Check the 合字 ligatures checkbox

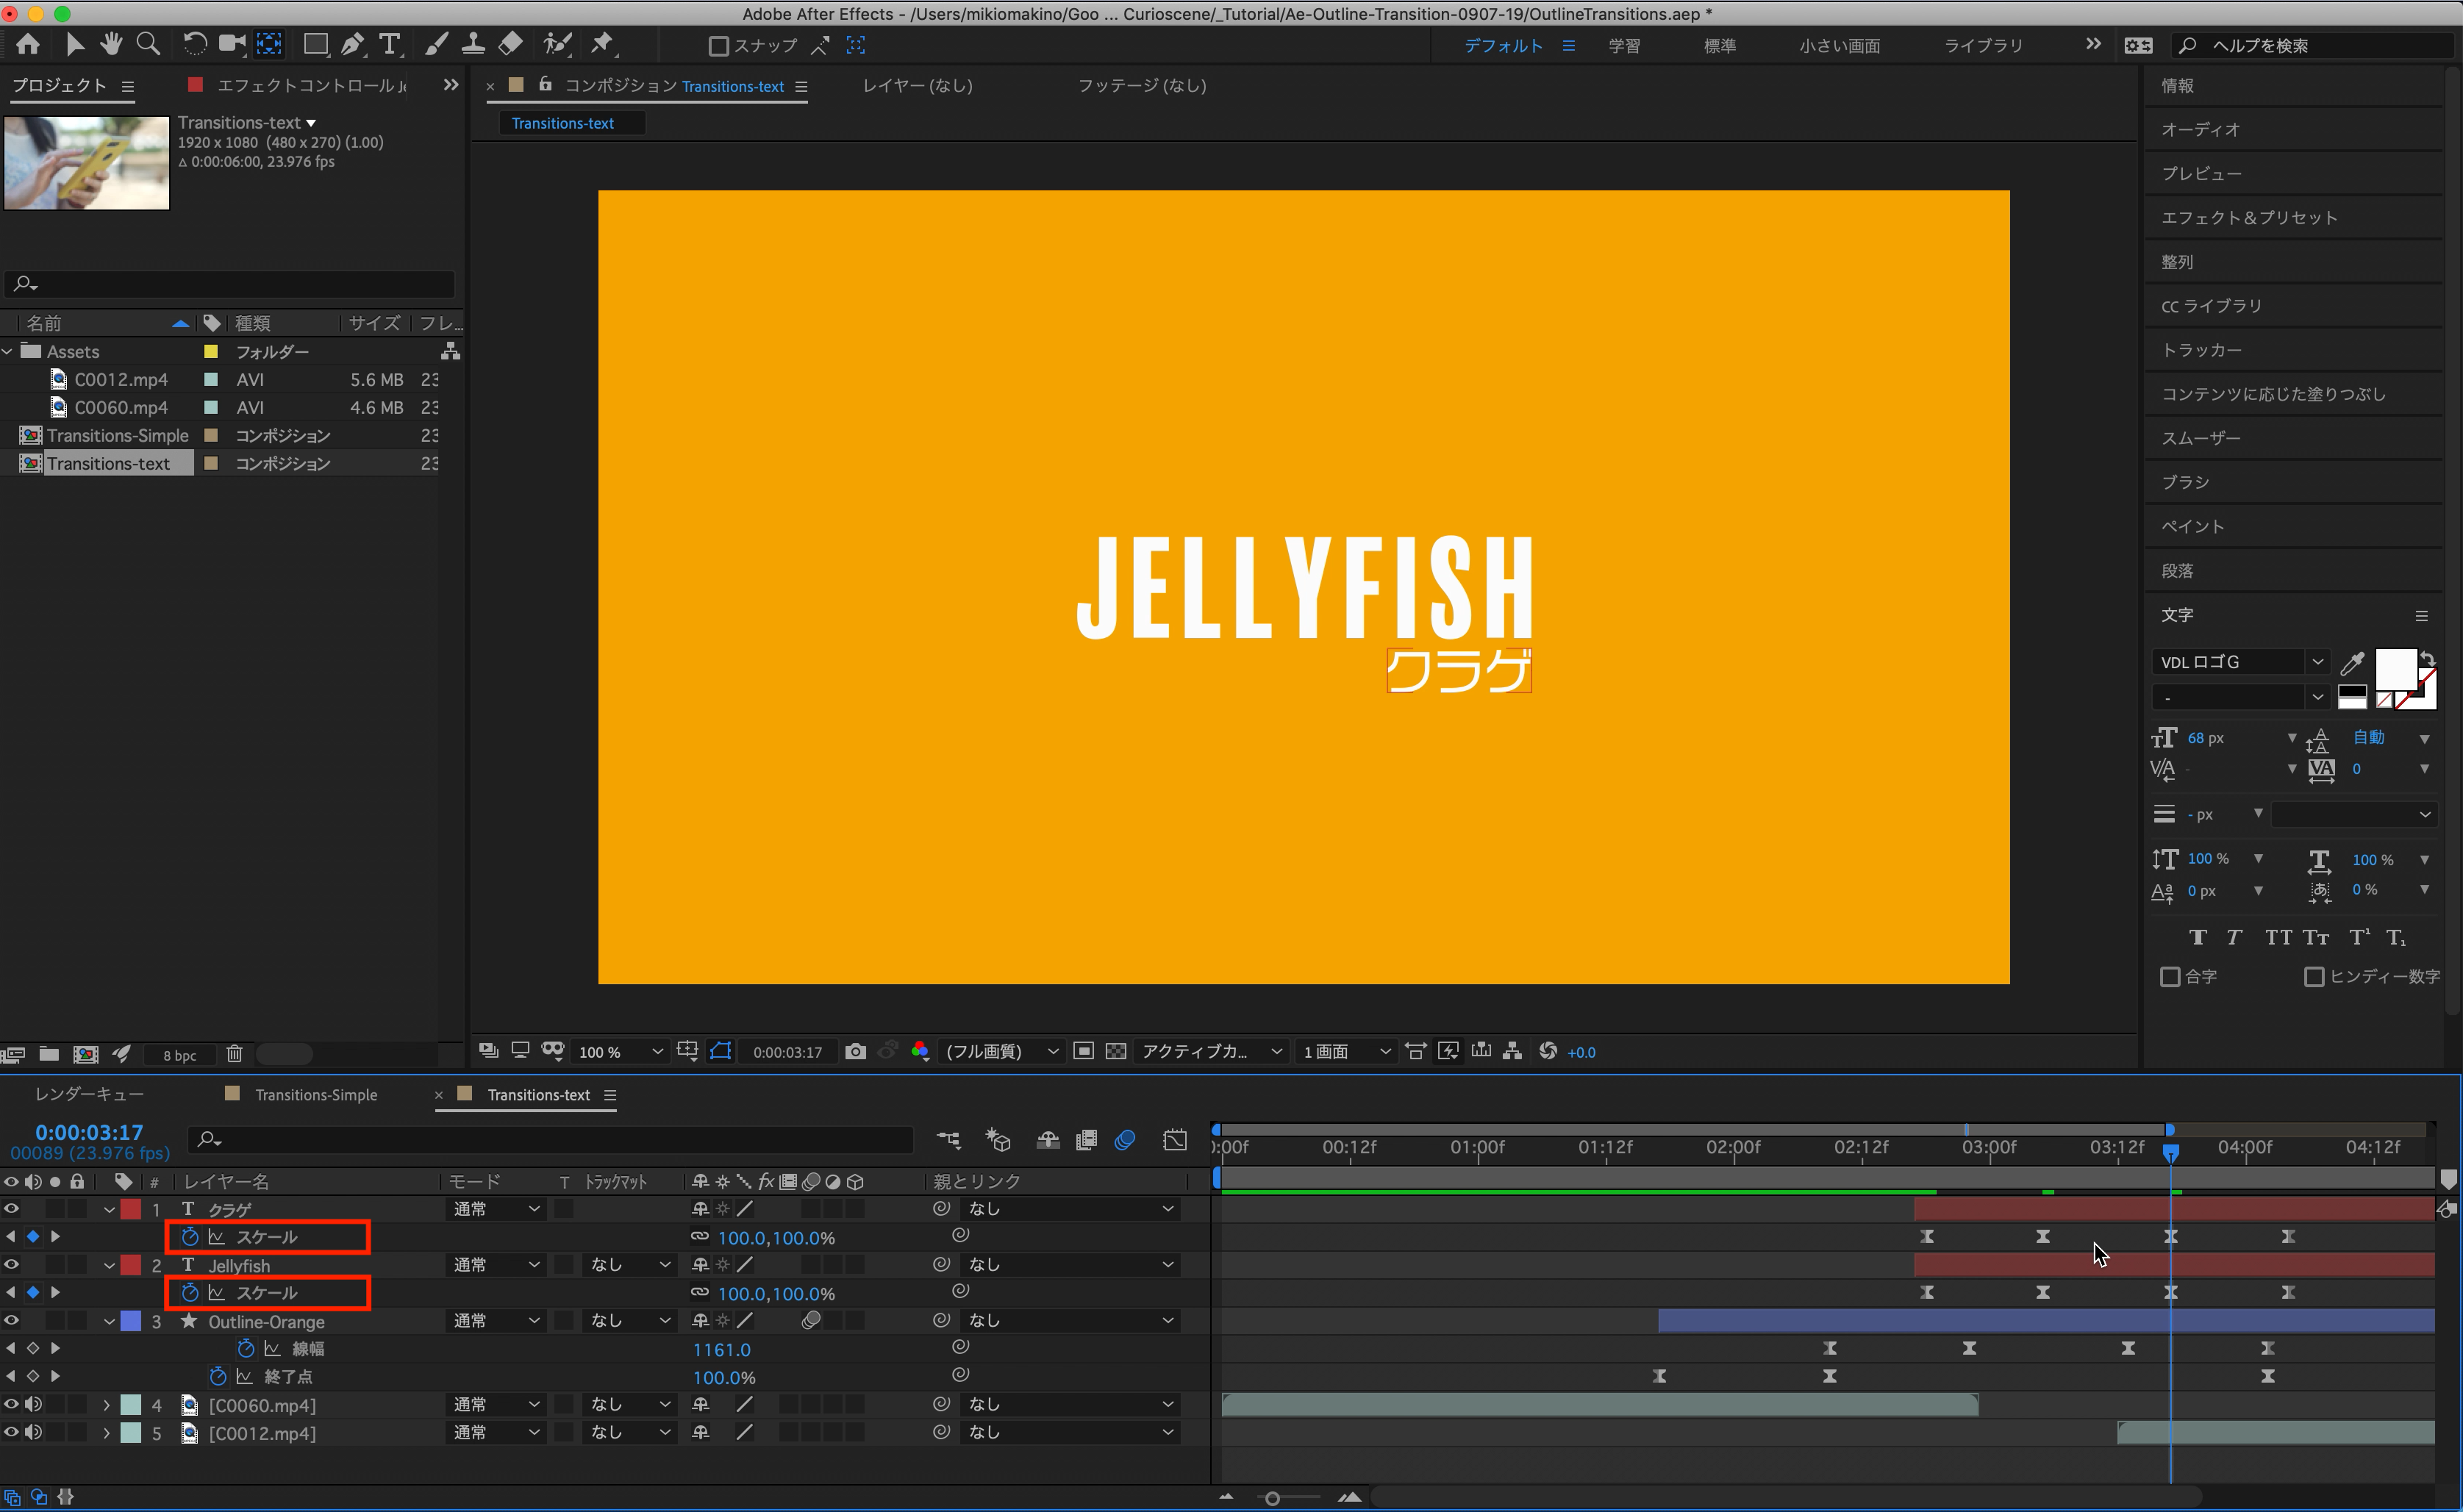pyautogui.click(x=2170, y=976)
